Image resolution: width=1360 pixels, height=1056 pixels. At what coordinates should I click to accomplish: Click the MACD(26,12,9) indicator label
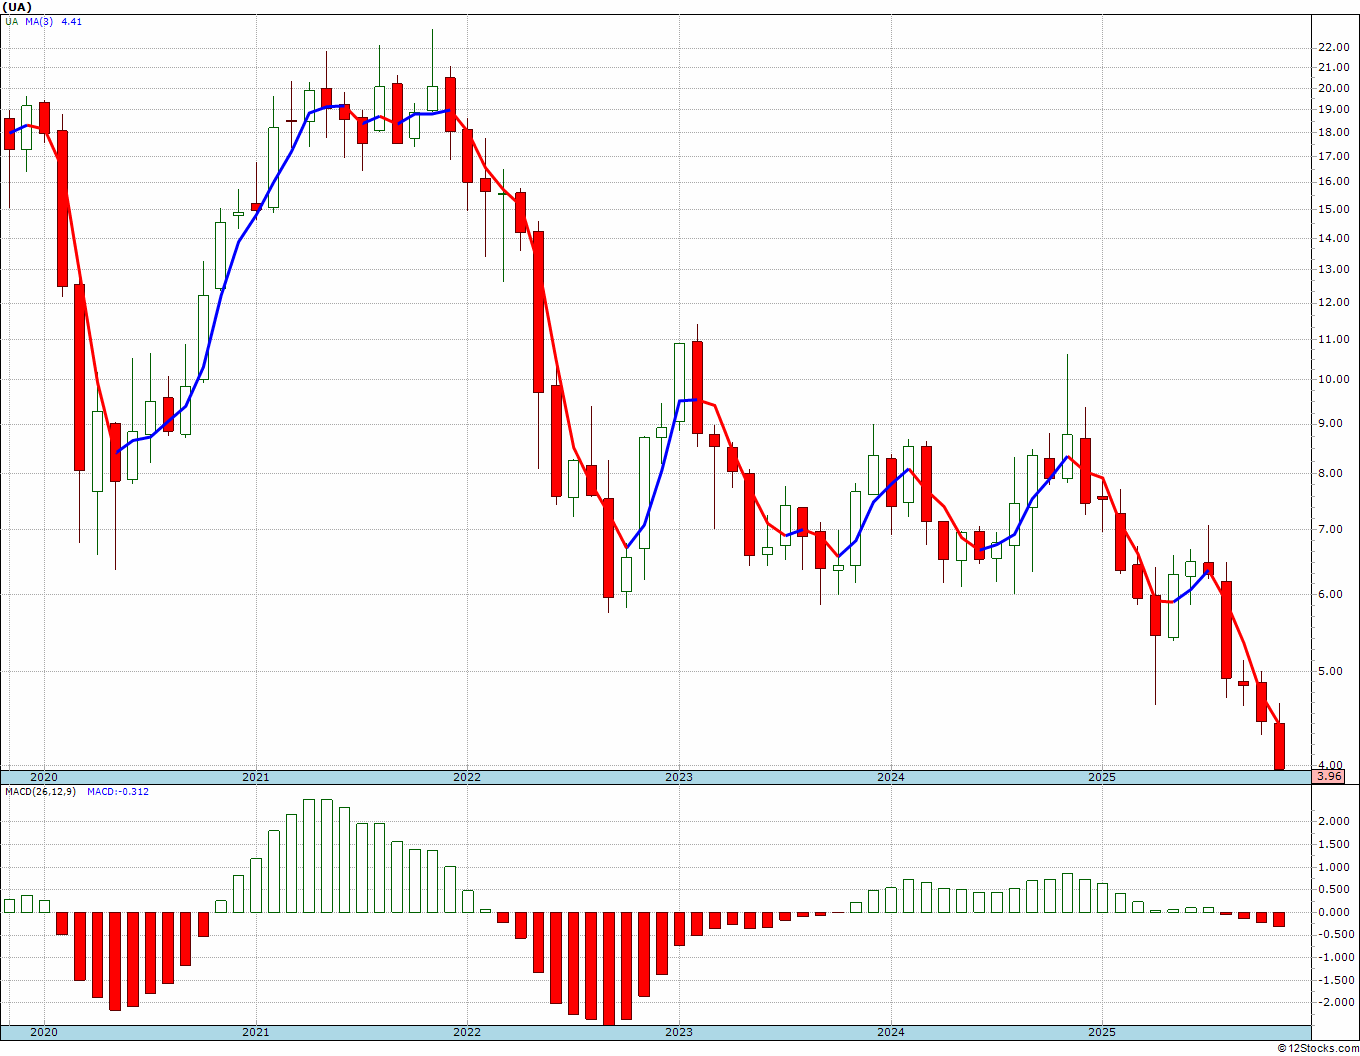tap(39, 792)
